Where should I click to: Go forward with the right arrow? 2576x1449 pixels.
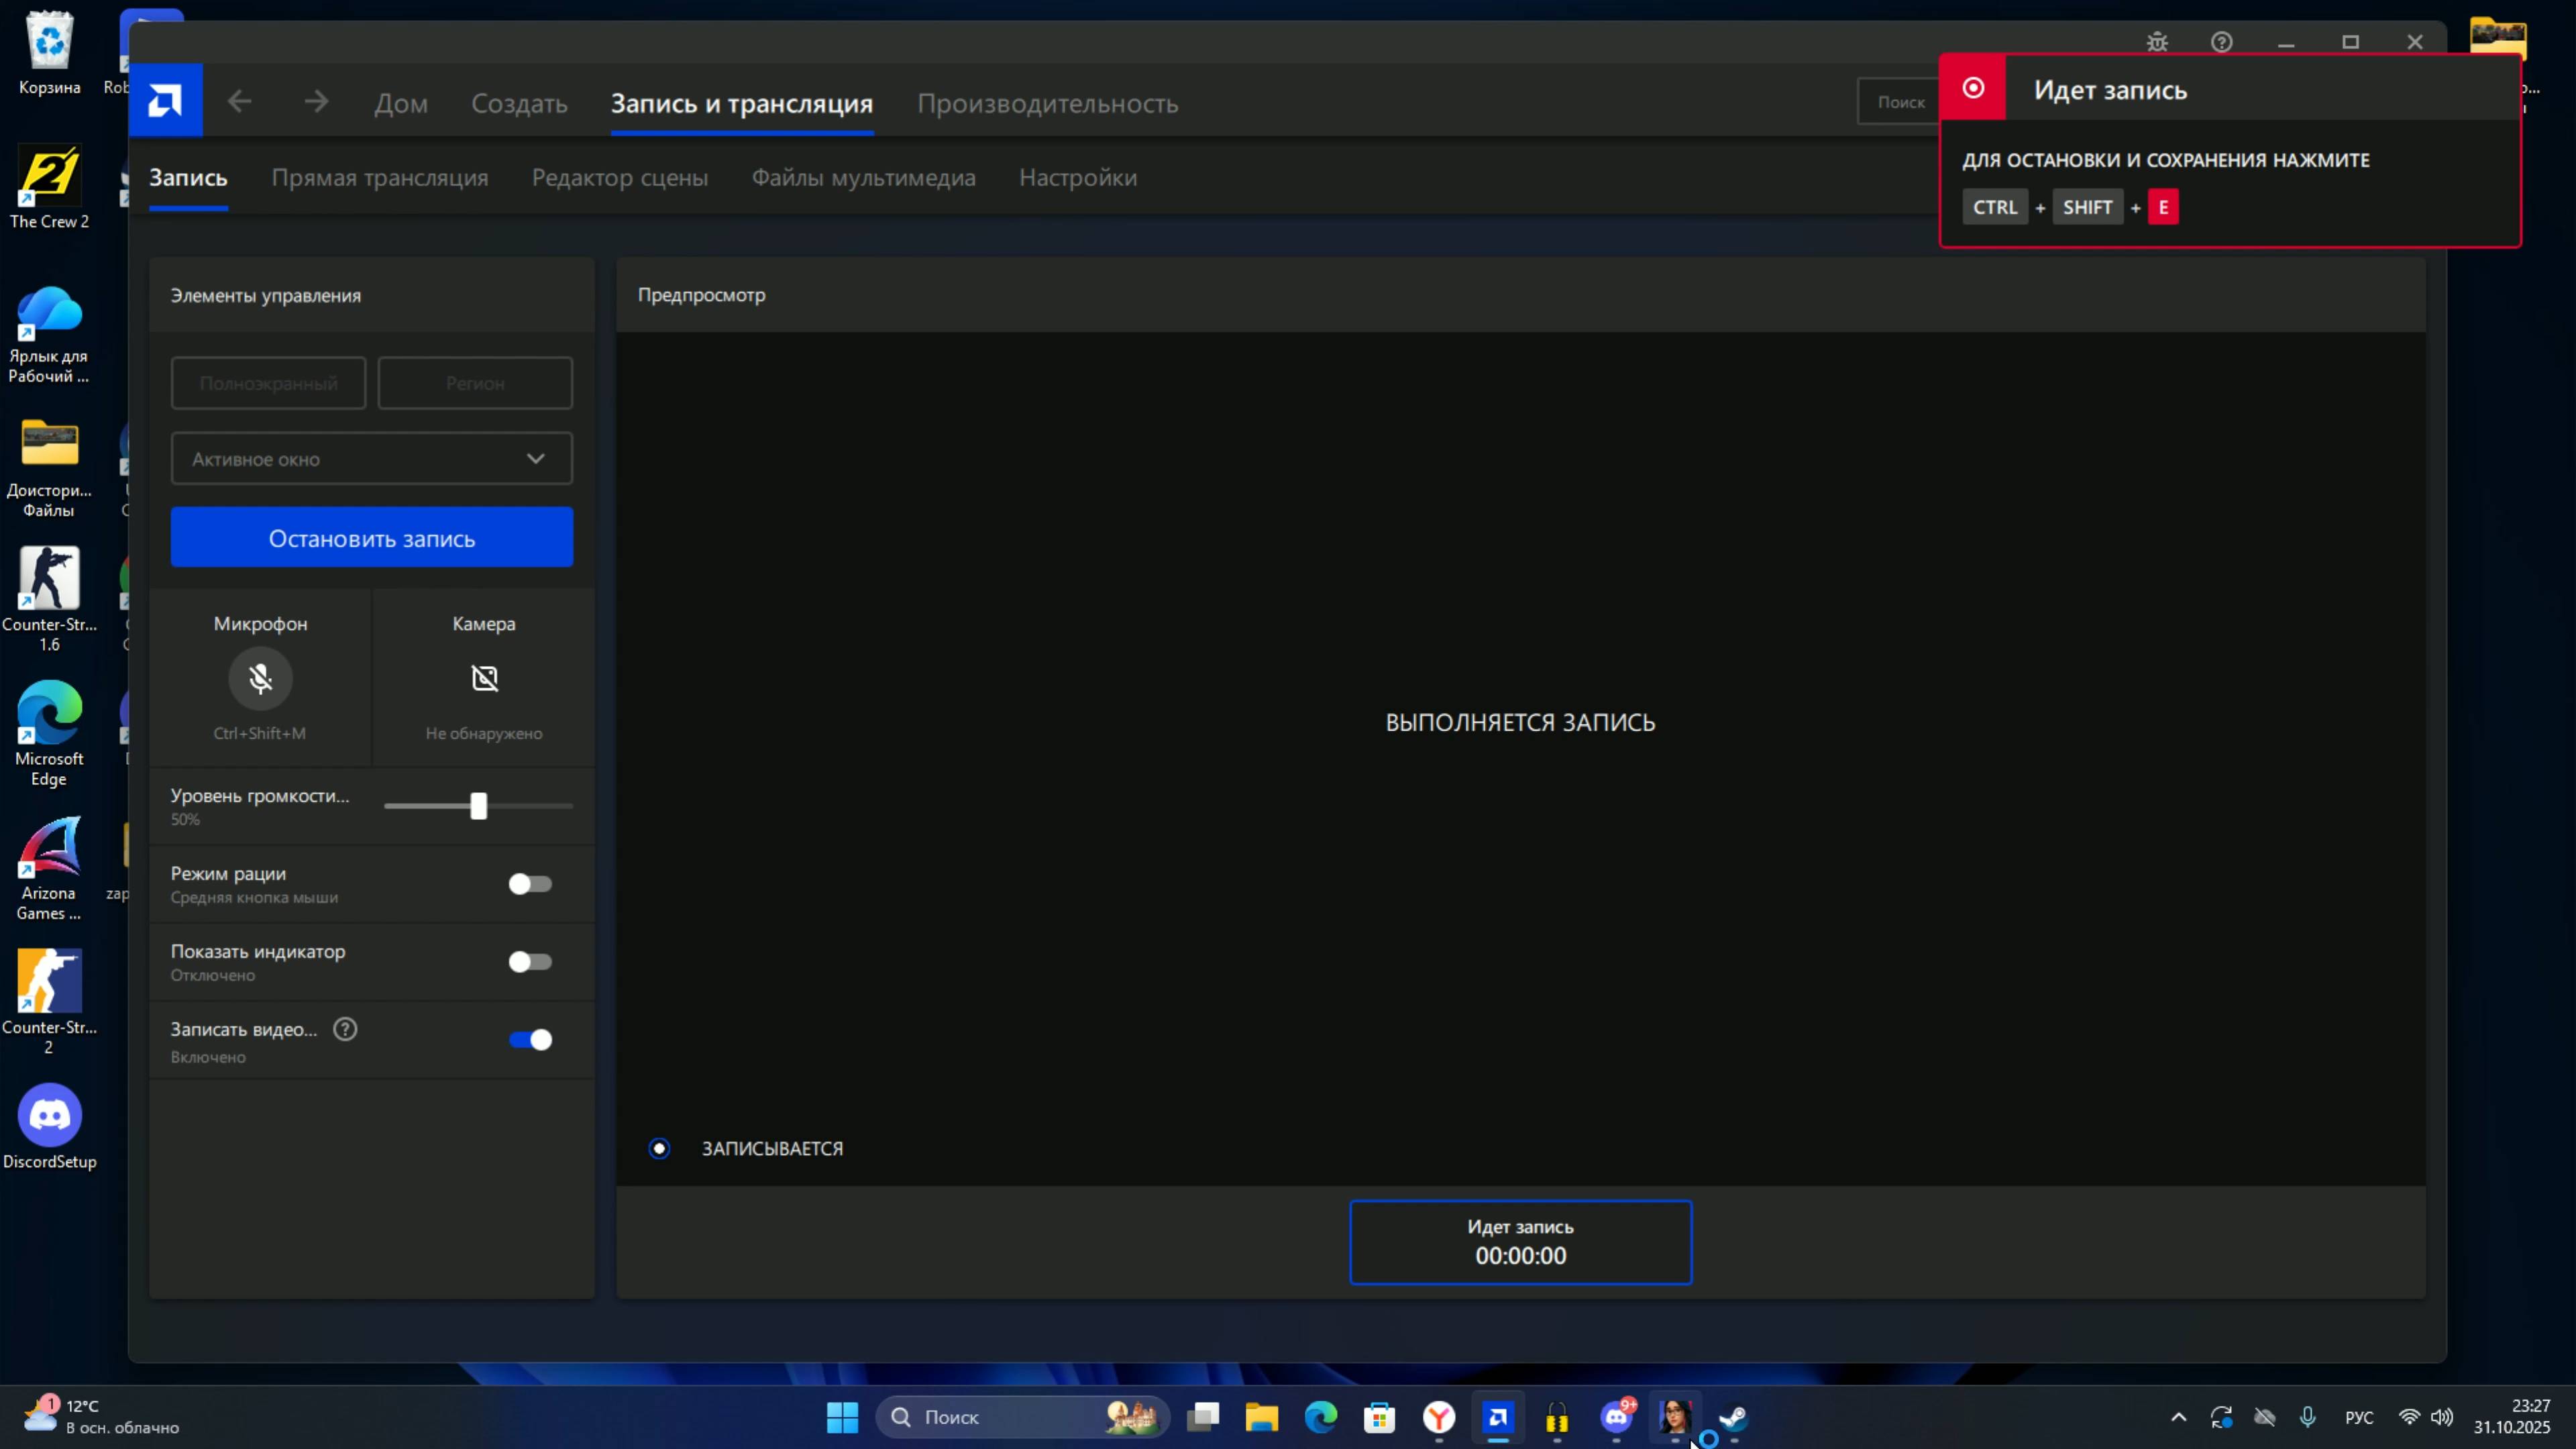[316, 101]
